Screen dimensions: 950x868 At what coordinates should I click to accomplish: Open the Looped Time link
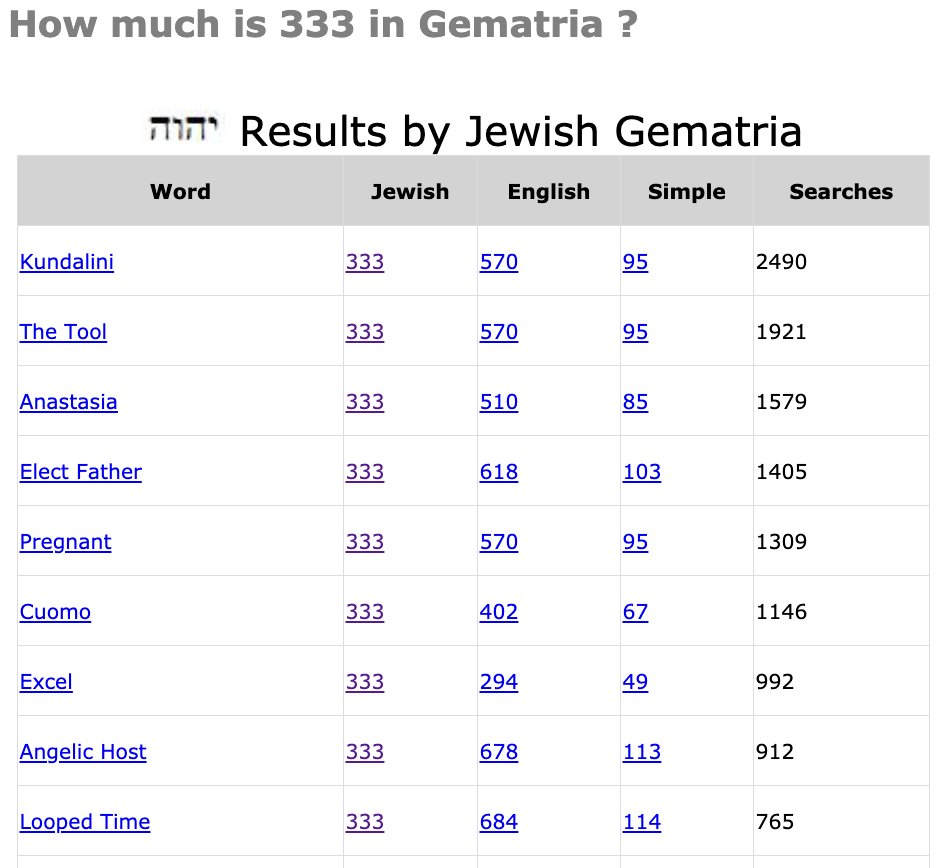[85, 822]
